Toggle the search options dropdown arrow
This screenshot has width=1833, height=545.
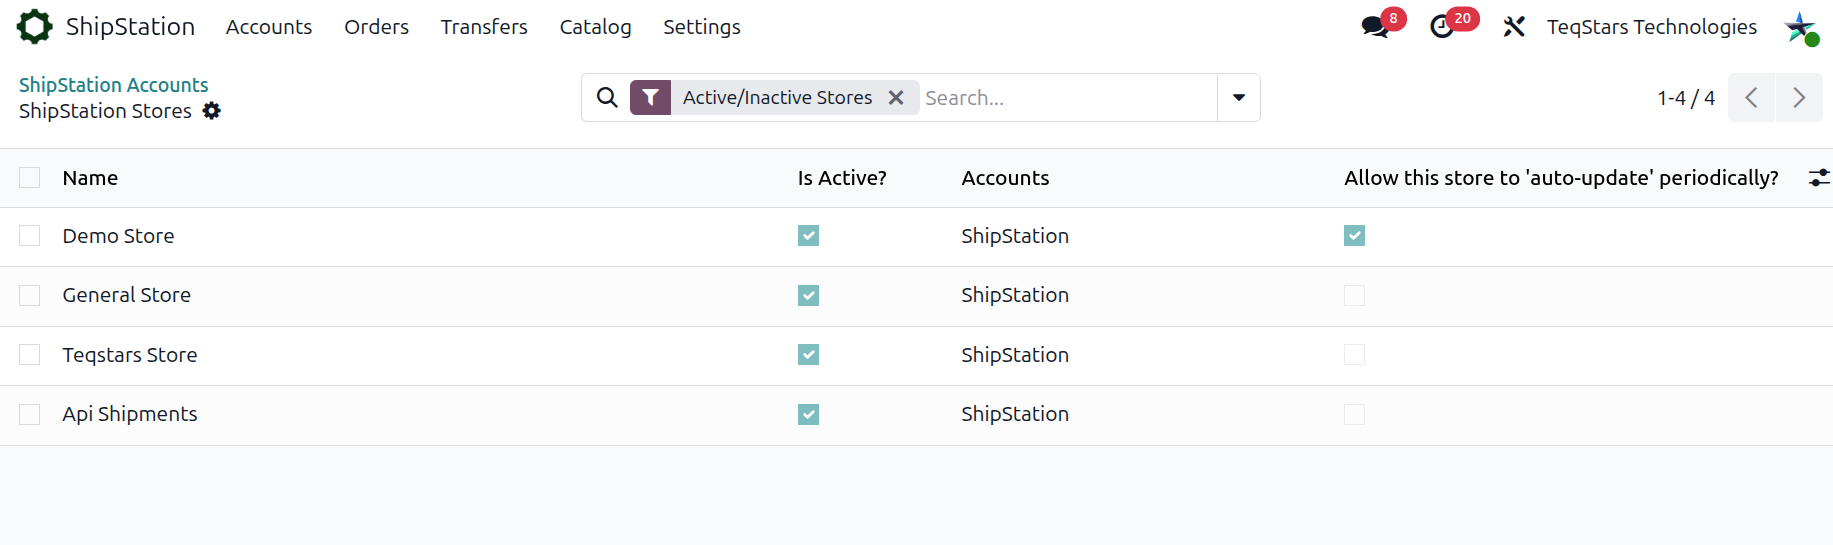[1239, 97]
